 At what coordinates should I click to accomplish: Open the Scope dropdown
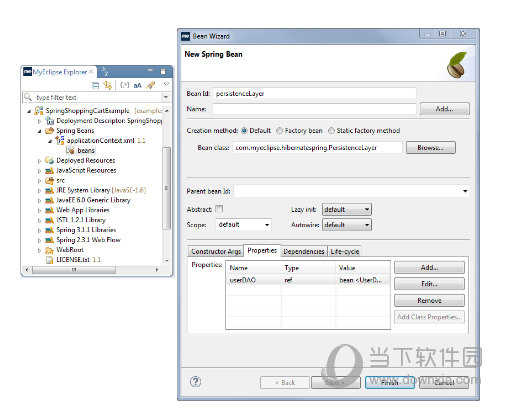point(243,225)
